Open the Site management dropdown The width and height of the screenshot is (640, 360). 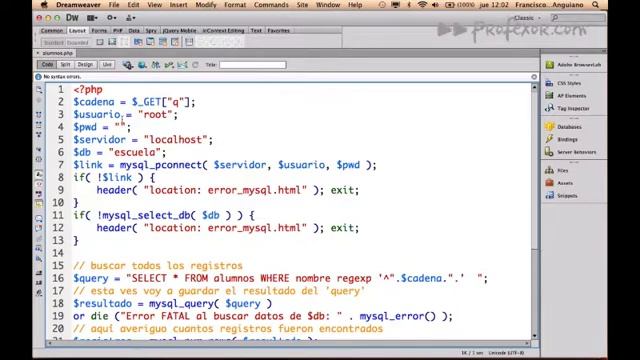click(131, 18)
